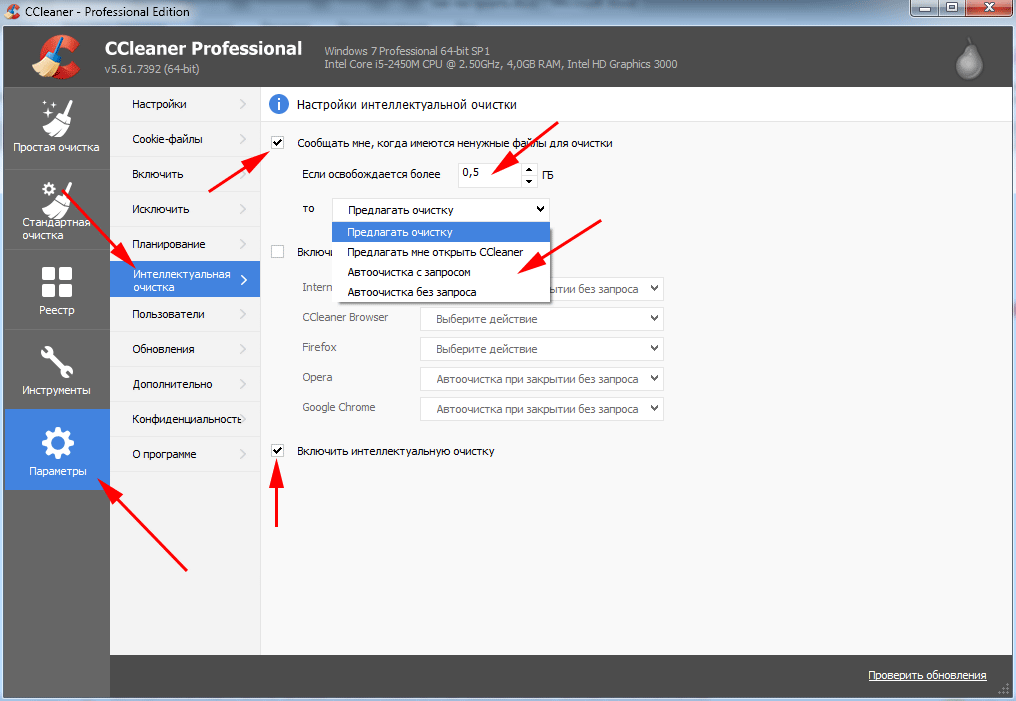Increase the GB threshold with up arrow
This screenshot has height=701, width=1016.
[529, 169]
